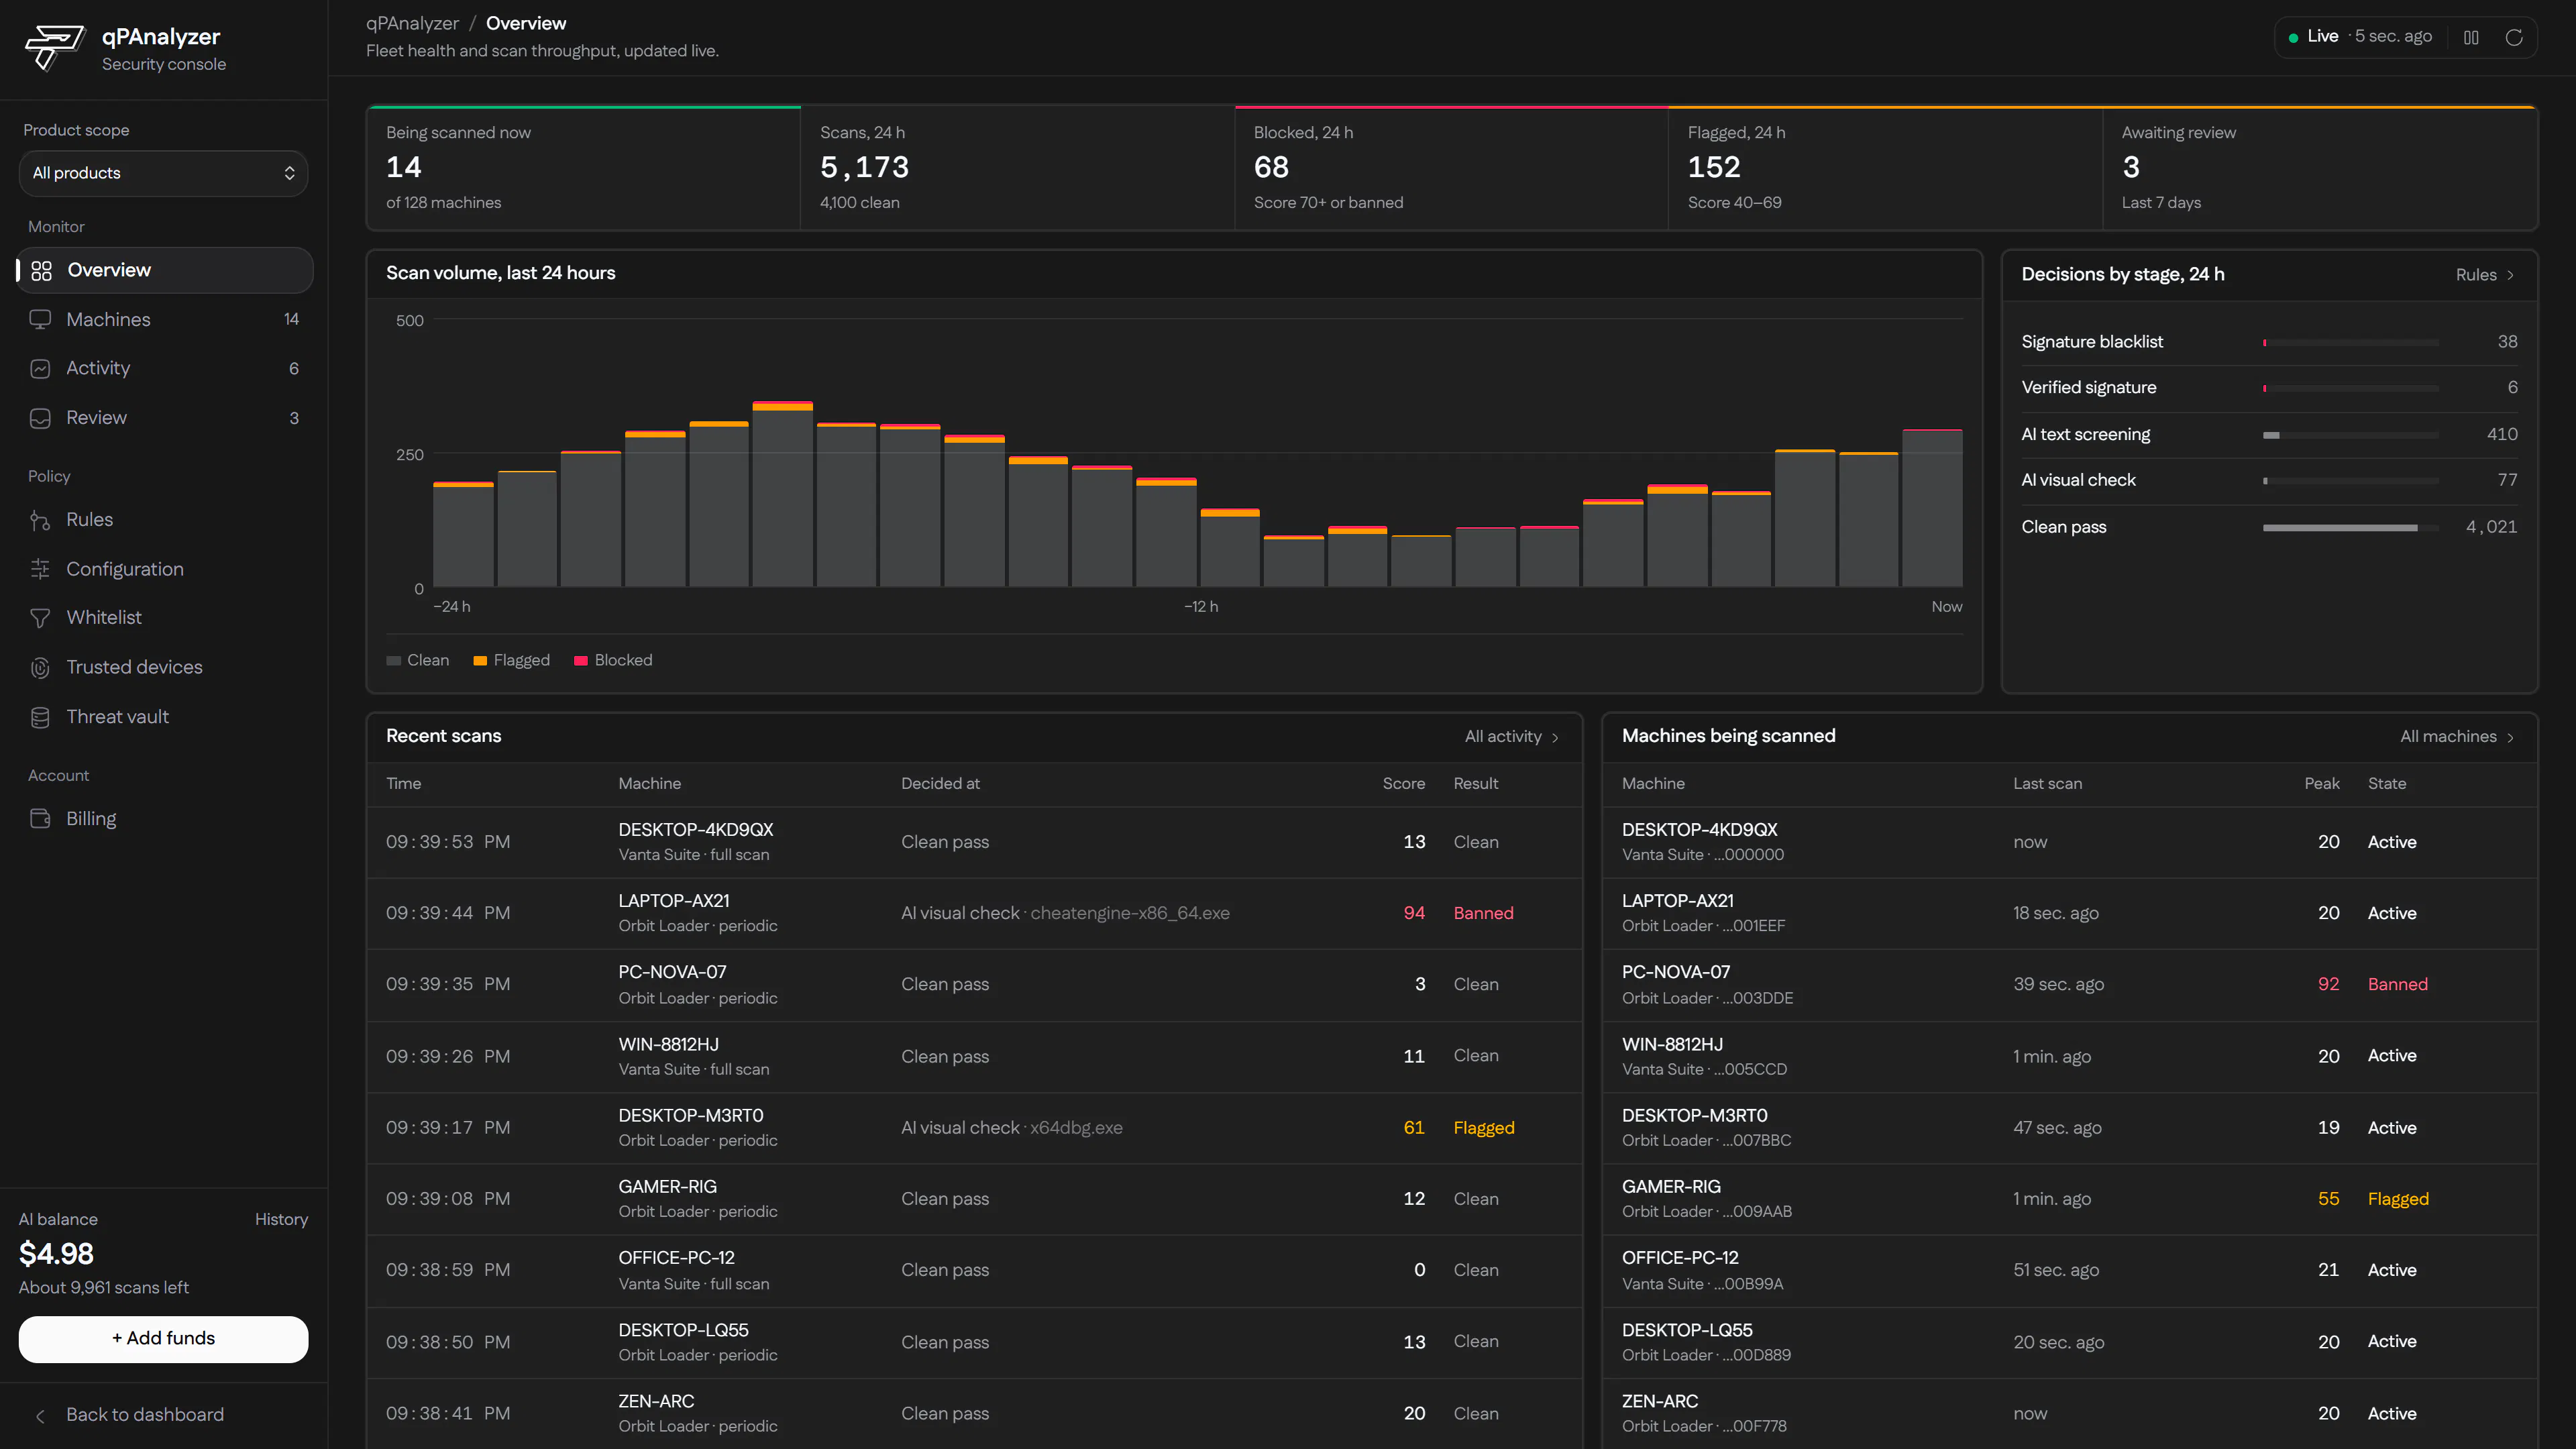Screen dimensions: 2576x1449
Task: Click the Trusted devices fingerprint icon
Action: click(x=40, y=668)
